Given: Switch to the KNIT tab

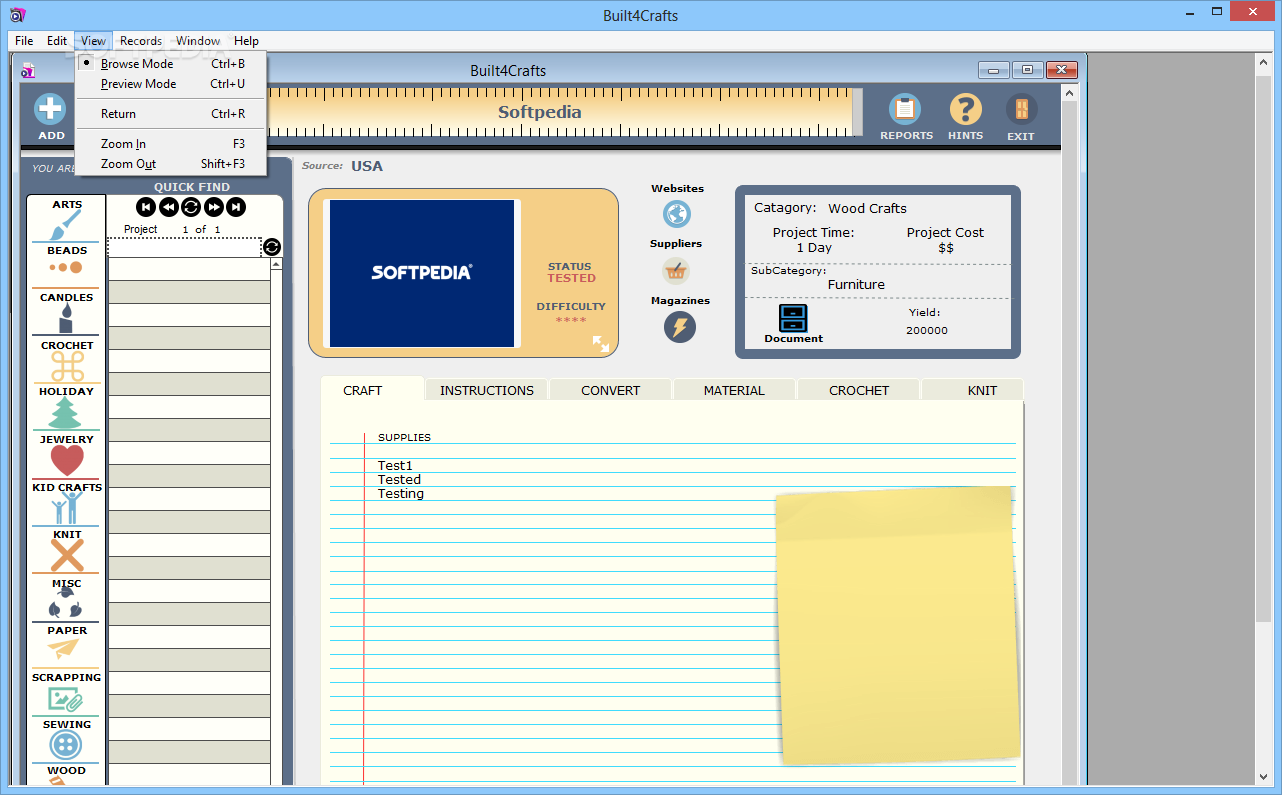Looking at the screenshot, I should pos(982,390).
